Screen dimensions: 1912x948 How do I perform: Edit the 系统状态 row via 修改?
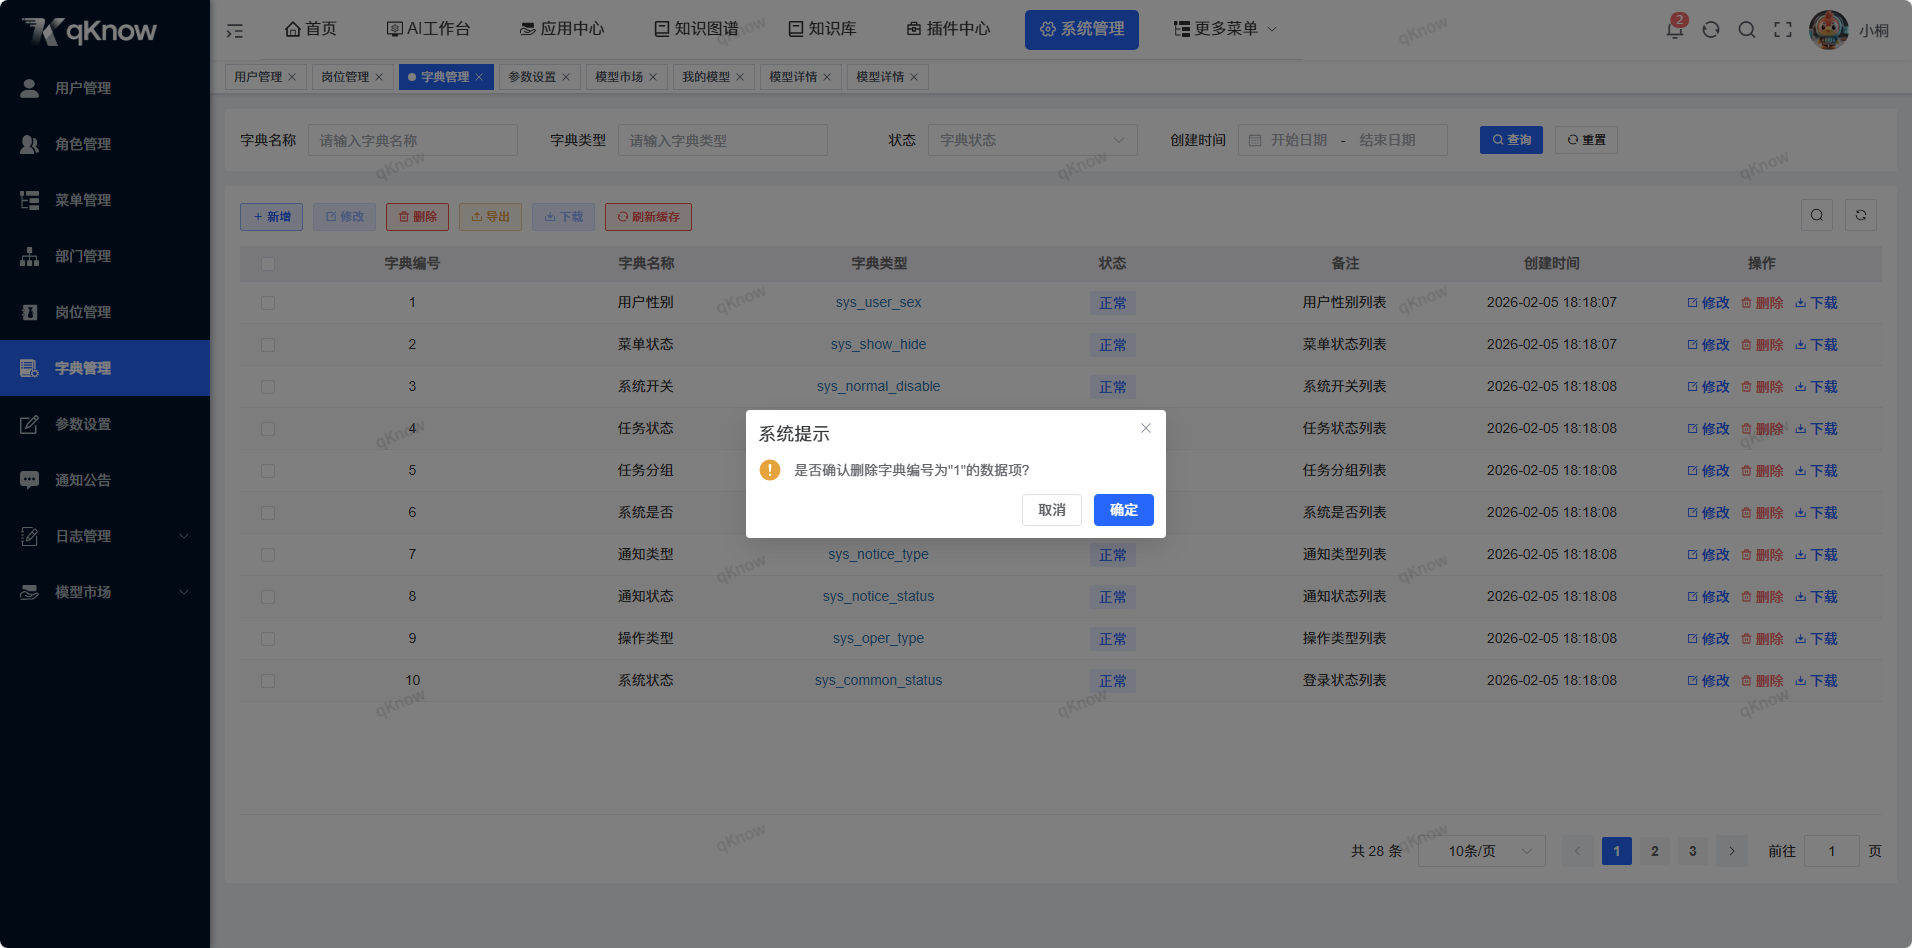(1708, 681)
